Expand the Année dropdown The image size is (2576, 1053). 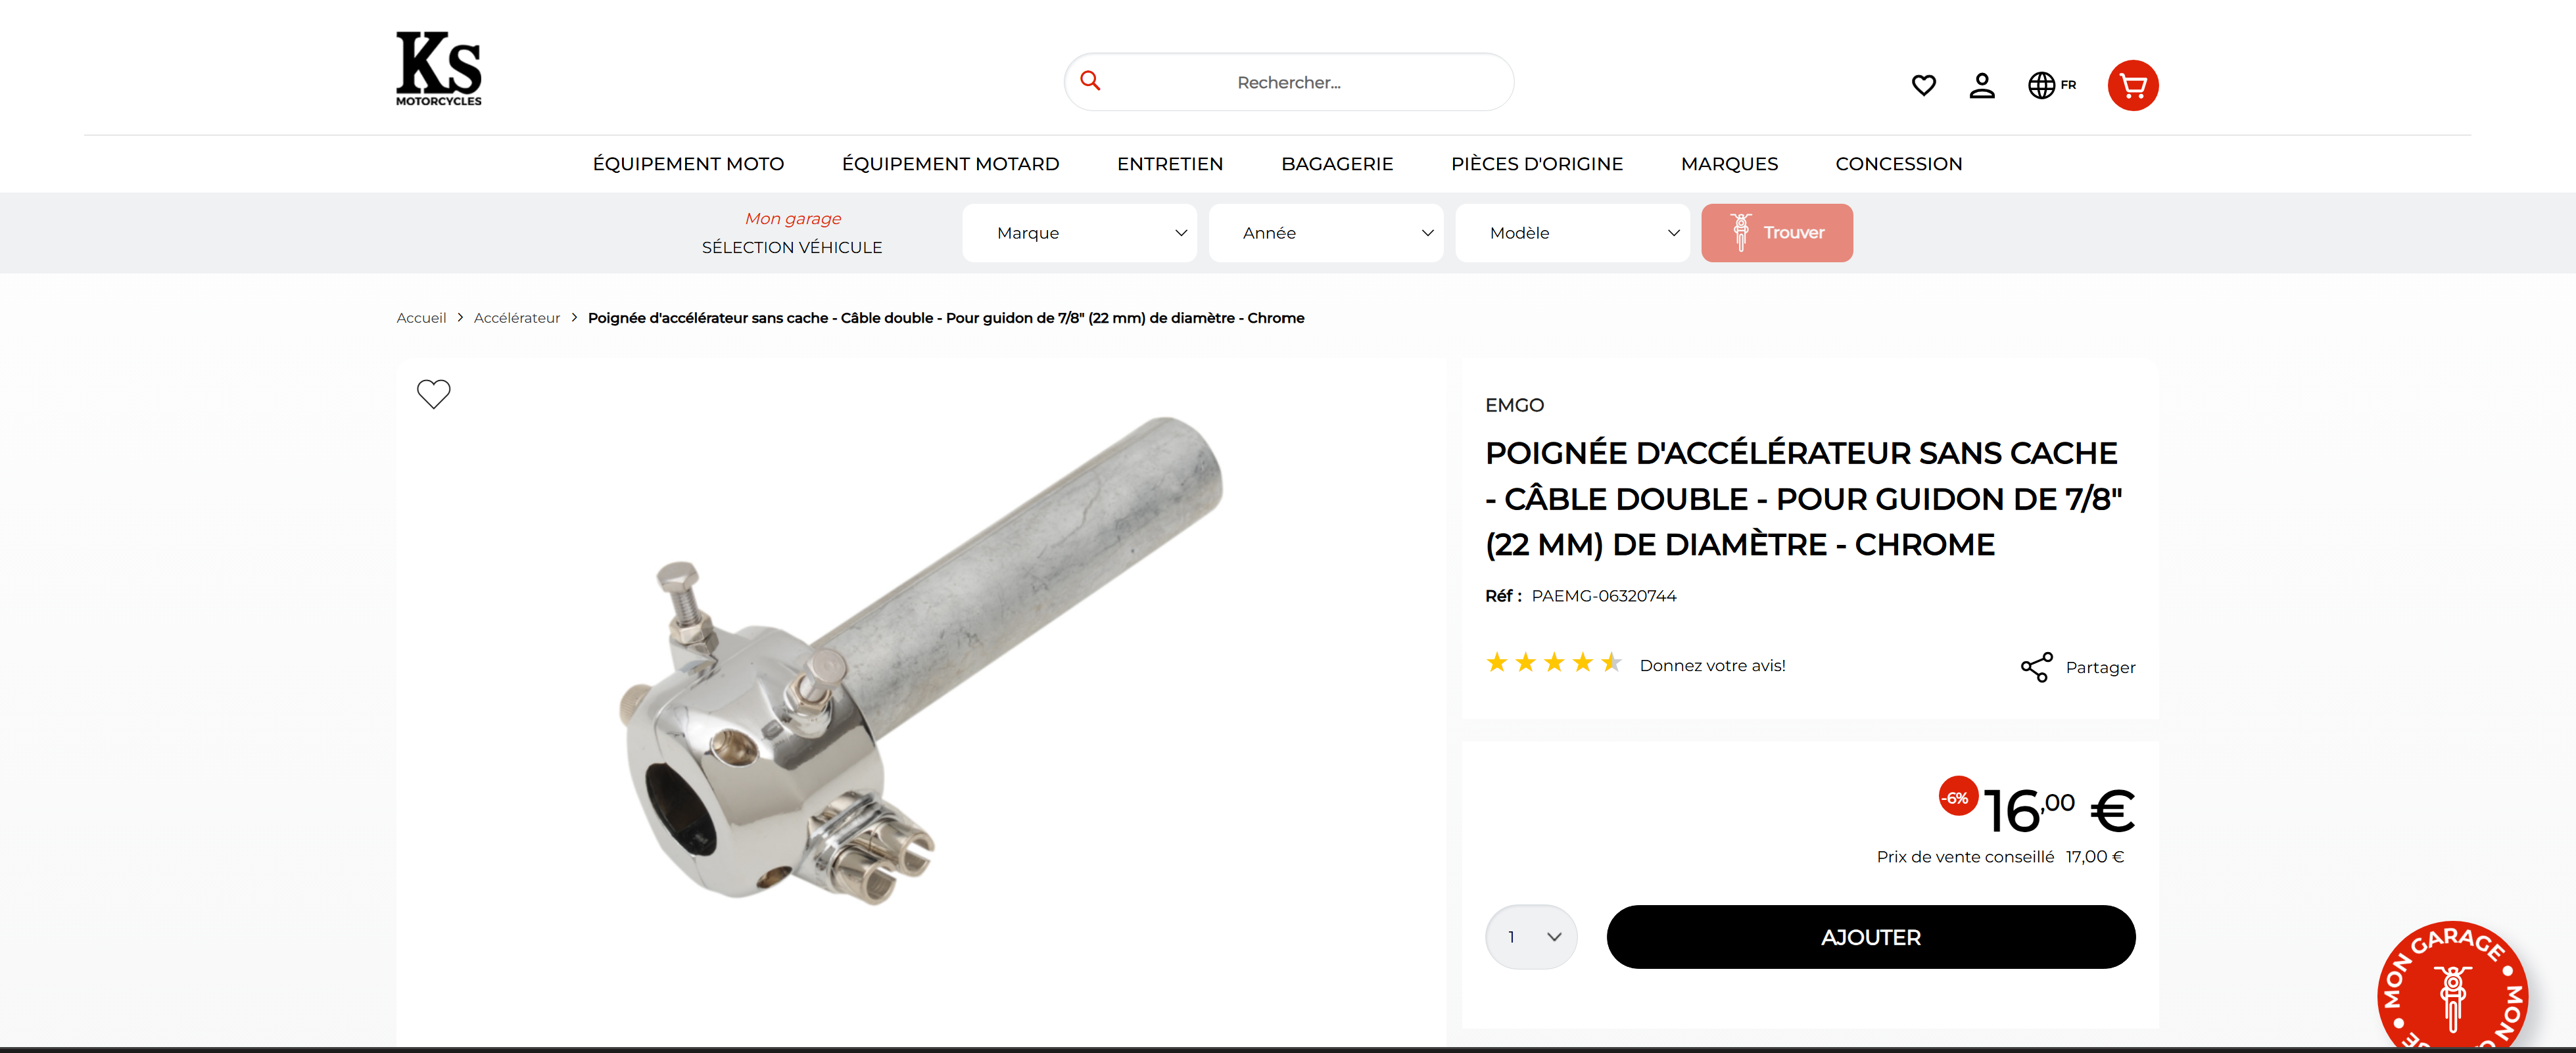click(1325, 233)
